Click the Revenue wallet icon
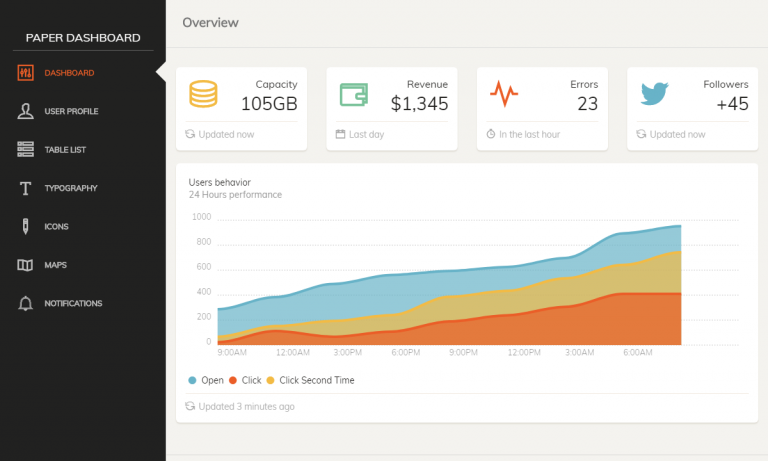768x461 pixels. click(354, 94)
